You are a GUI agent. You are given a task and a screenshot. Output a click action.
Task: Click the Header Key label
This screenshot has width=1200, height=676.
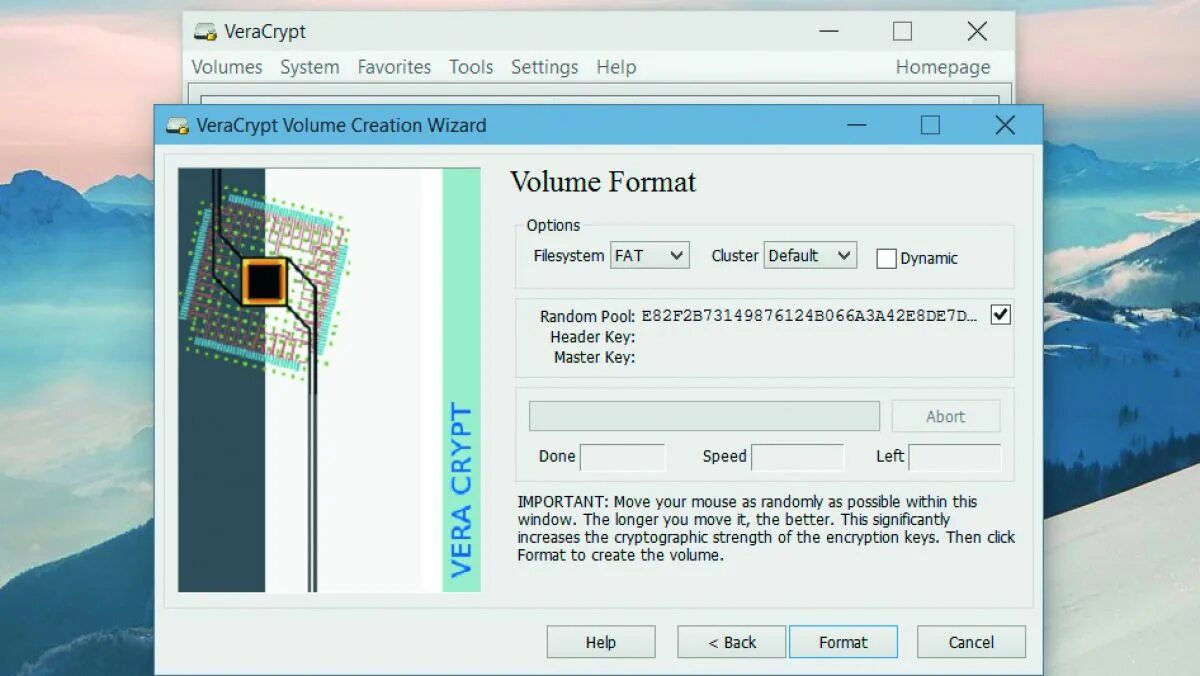(x=592, y=337)
